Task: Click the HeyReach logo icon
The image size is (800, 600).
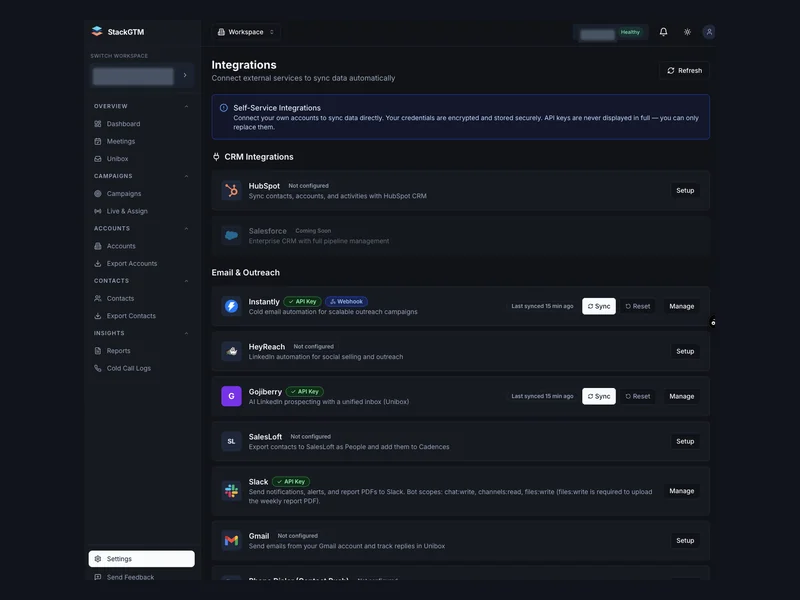Action: coord(232,351)
